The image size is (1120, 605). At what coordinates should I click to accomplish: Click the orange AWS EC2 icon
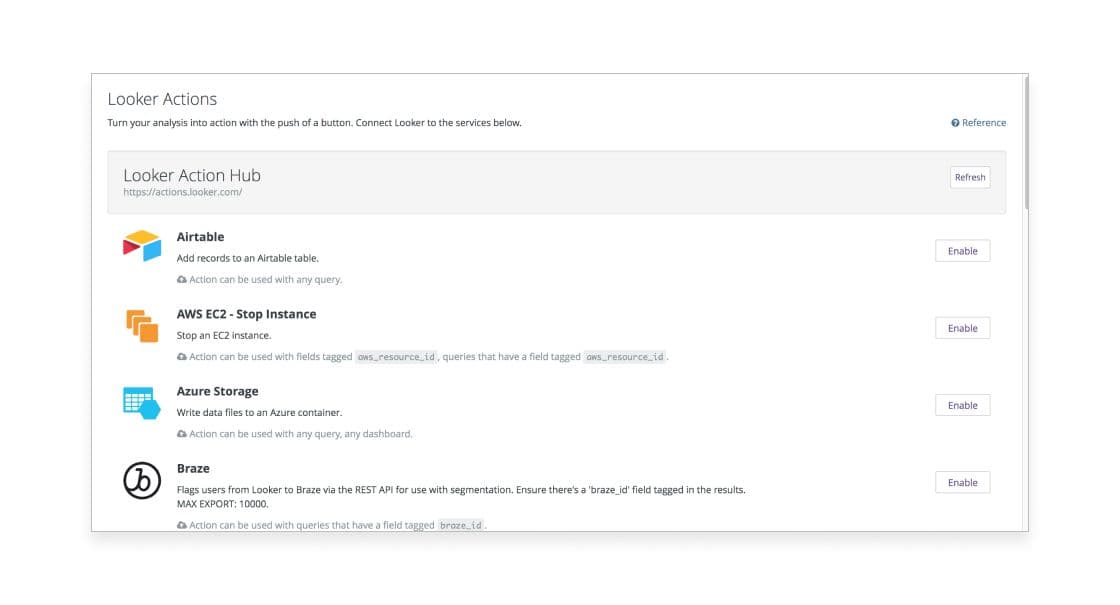tap(141, 325)
